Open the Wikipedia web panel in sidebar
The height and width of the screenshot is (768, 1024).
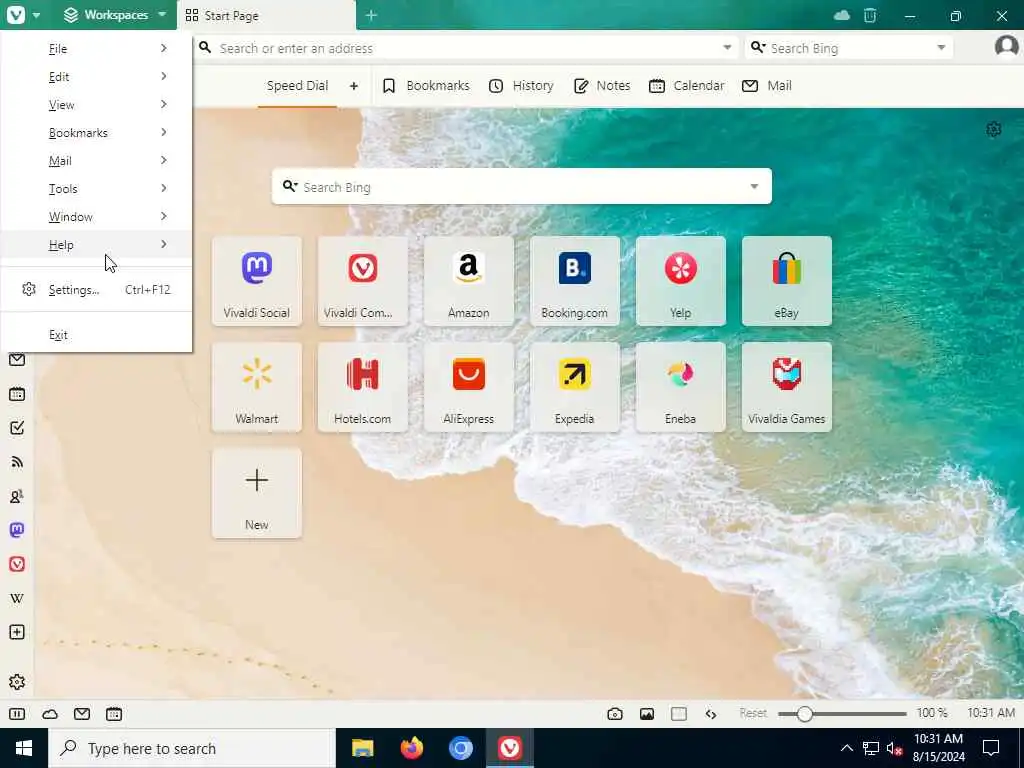17,598
